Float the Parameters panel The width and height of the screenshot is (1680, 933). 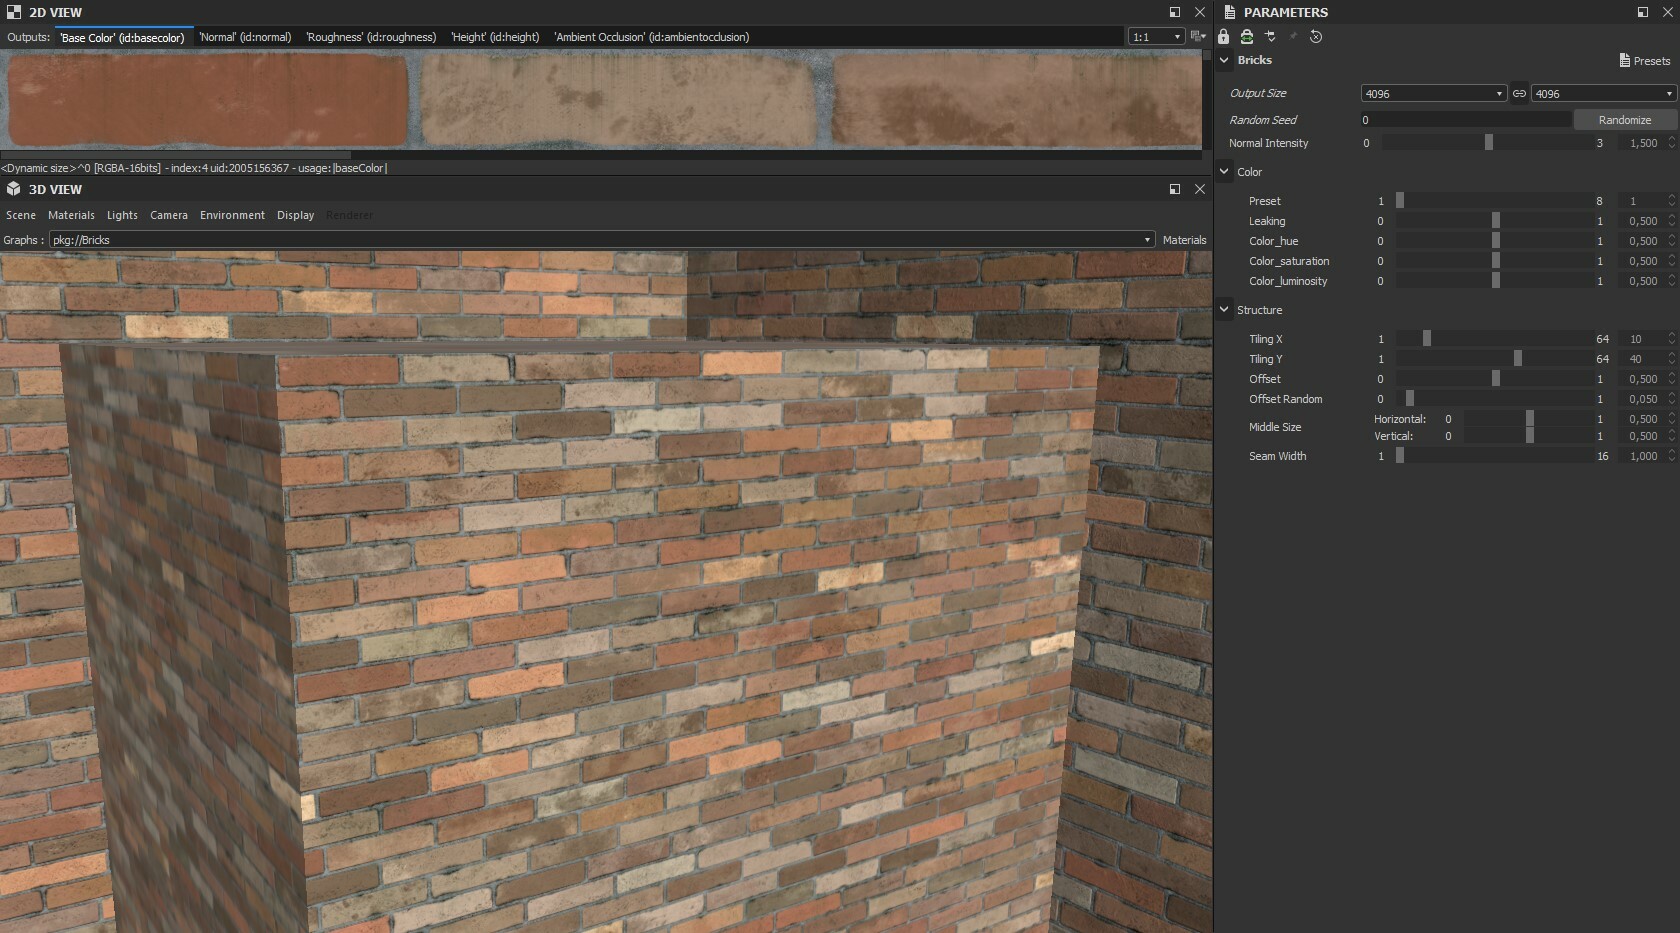coord(1643,12)
